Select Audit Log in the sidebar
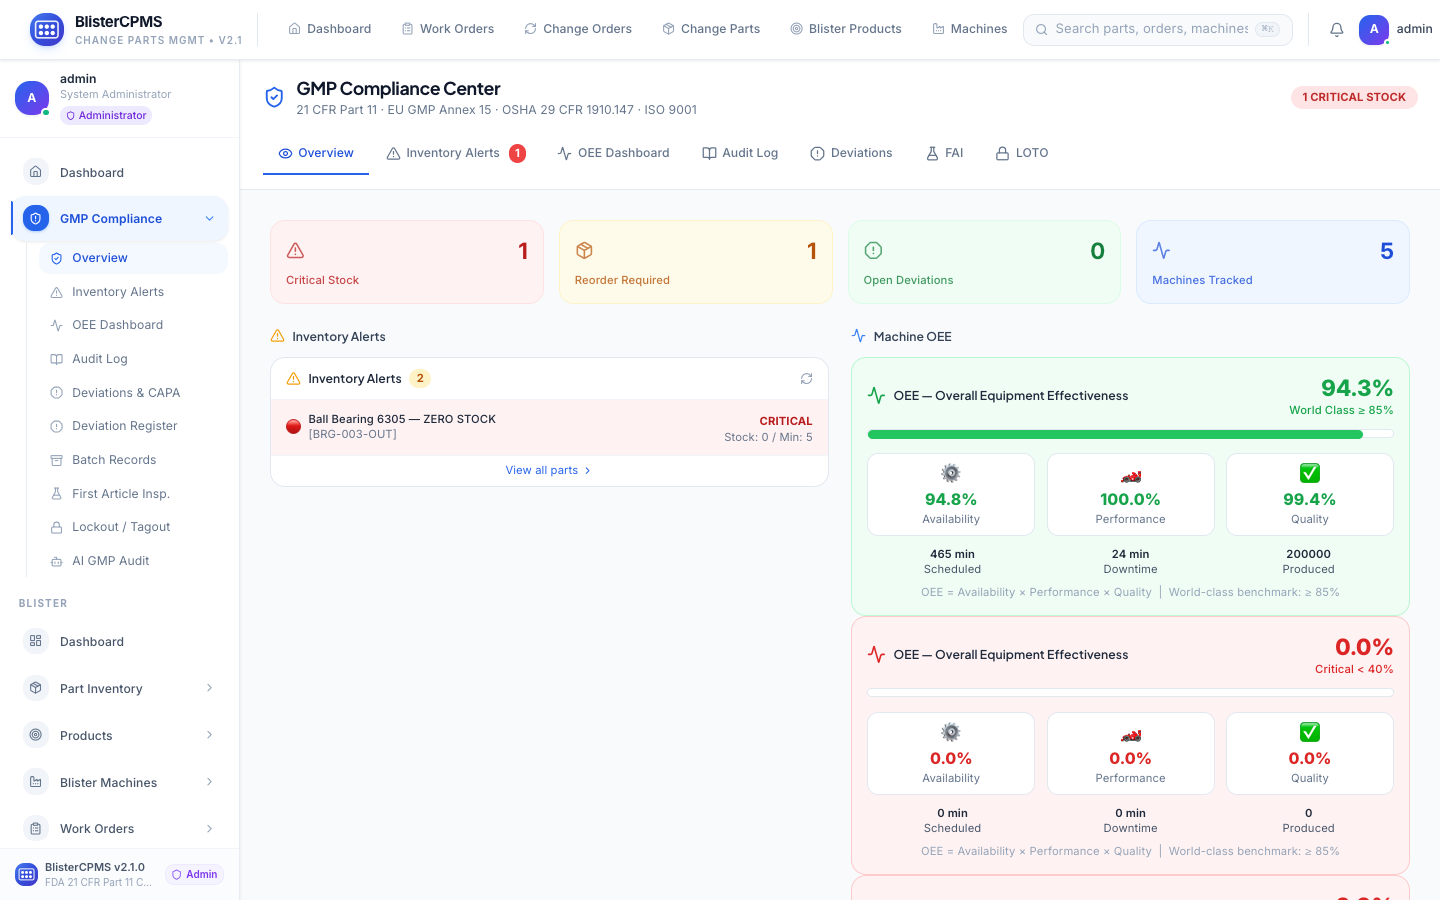The width and height of the screenshot is (1440, 900). pyautogui.click(x=133, y=359)
